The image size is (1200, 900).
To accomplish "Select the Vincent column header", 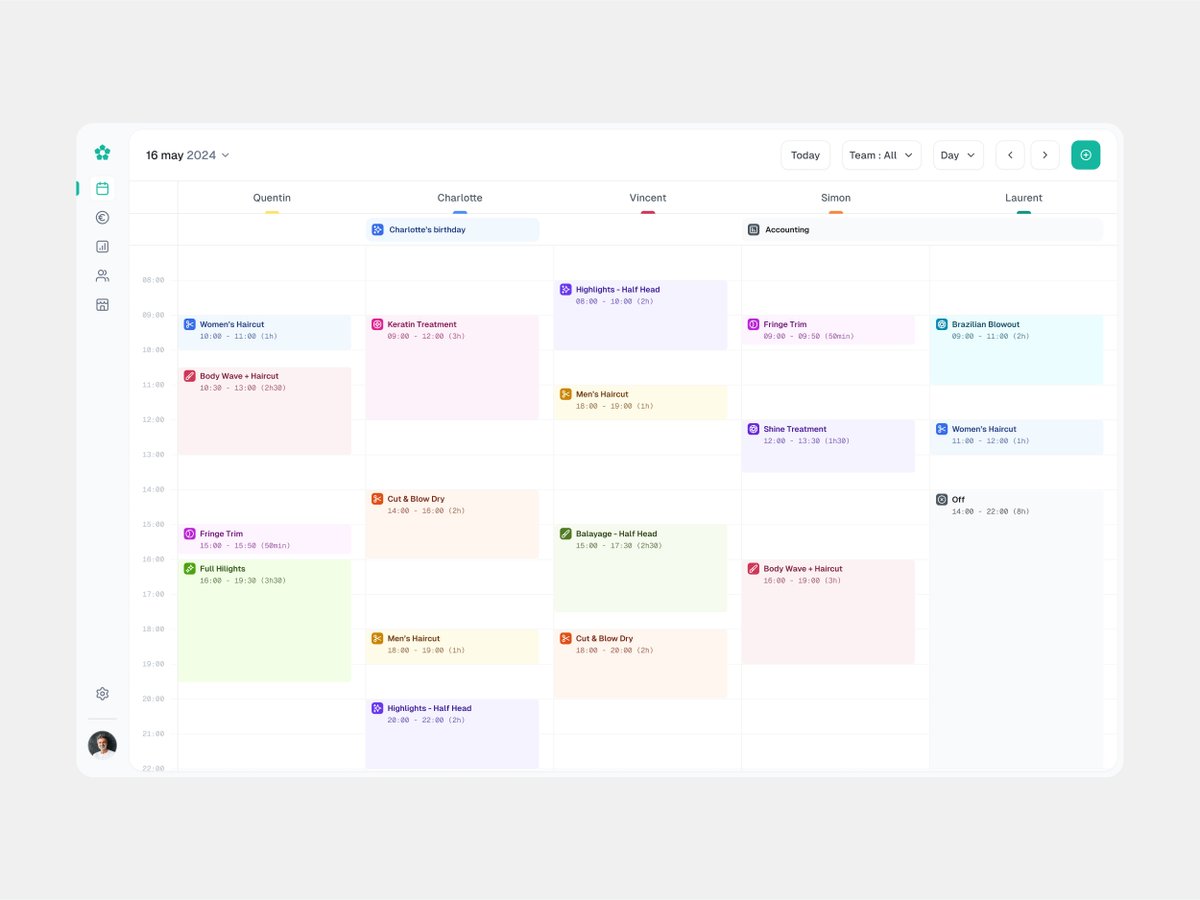I will tap(648, 198).
